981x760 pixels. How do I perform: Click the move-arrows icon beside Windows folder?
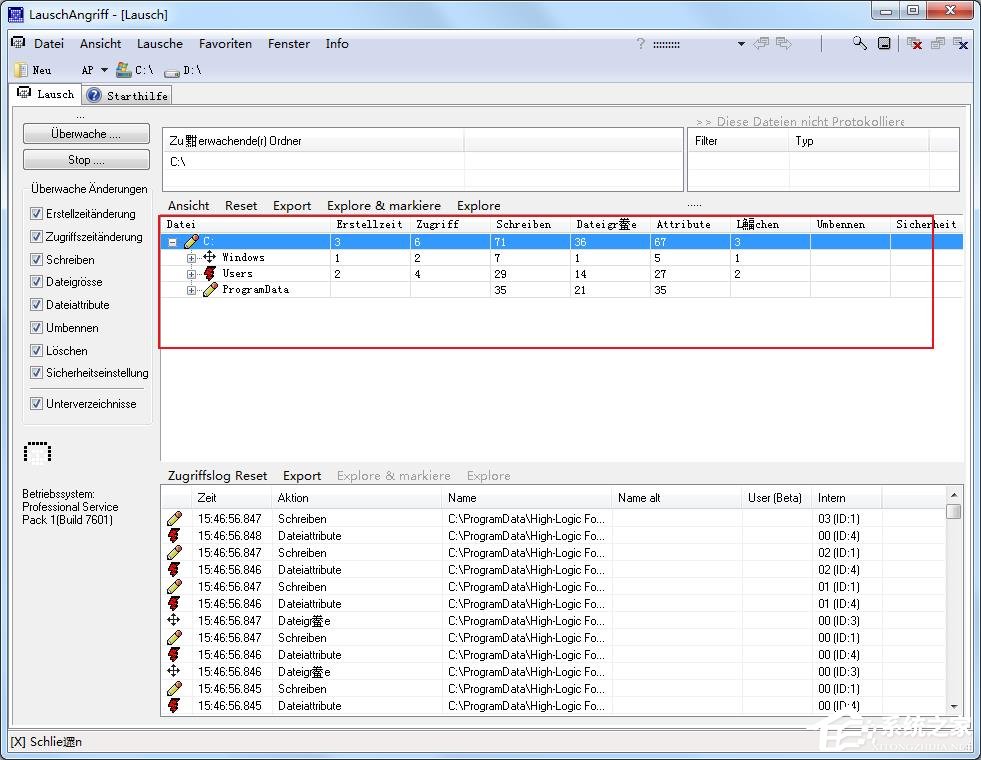coord(210,257)
